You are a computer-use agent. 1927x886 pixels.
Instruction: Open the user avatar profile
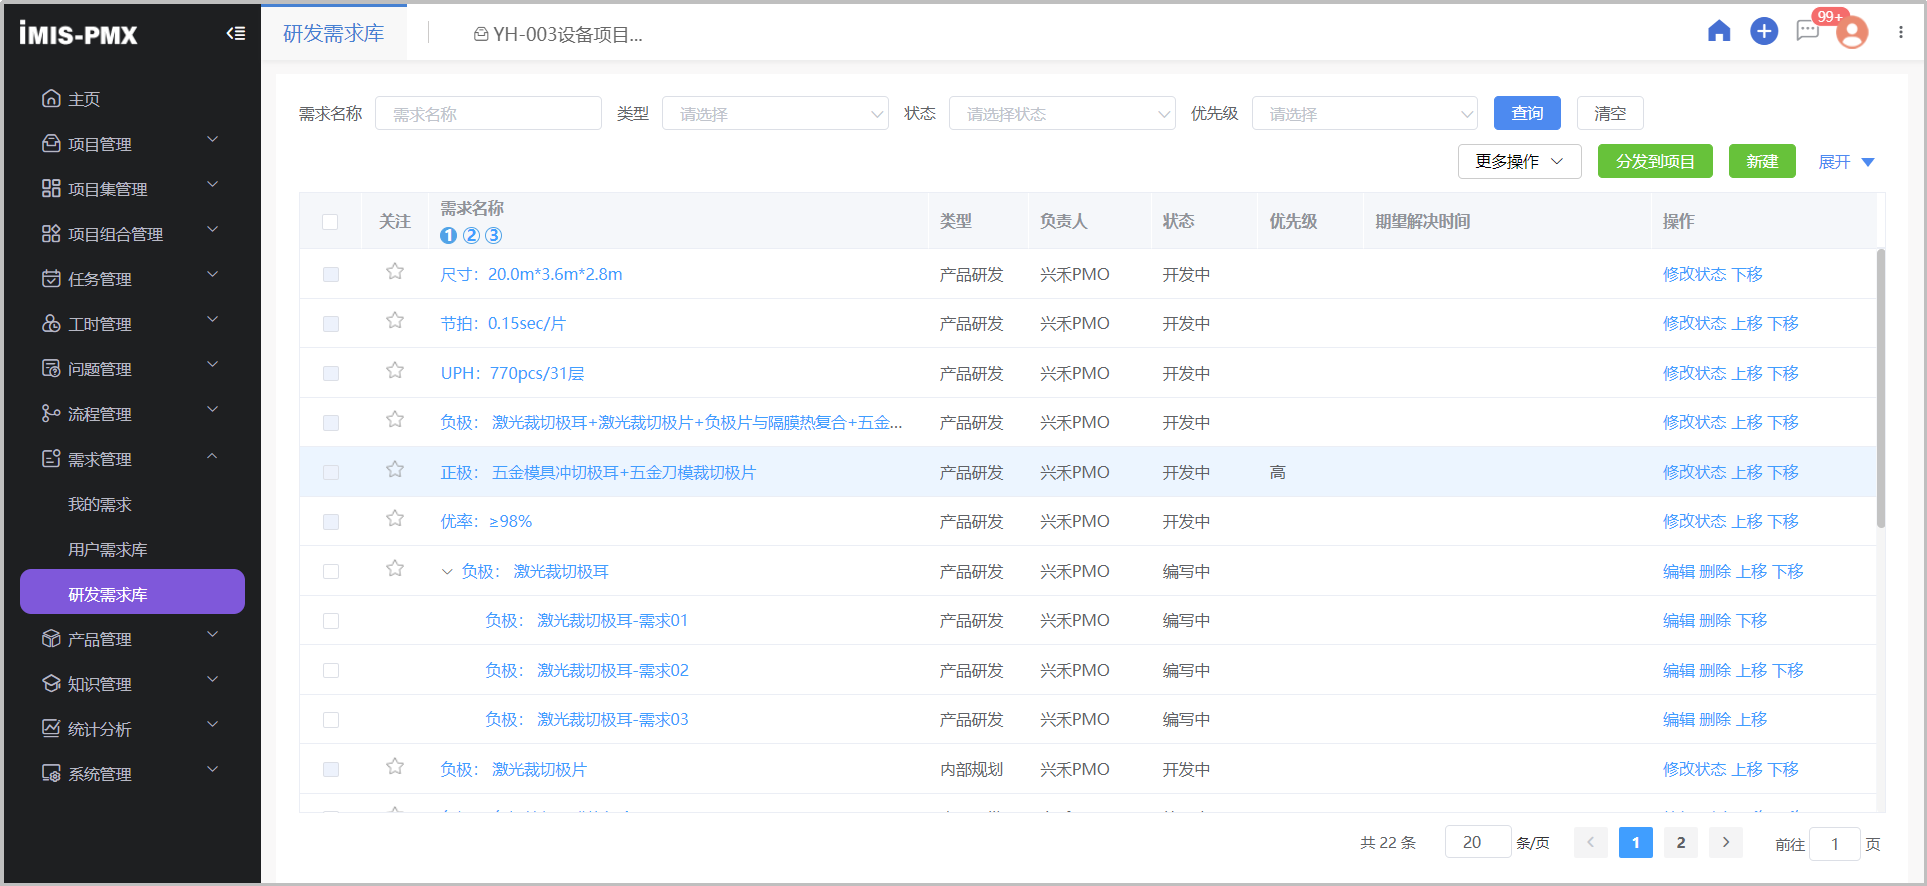pyautogui.click(x=1851, y=34)
